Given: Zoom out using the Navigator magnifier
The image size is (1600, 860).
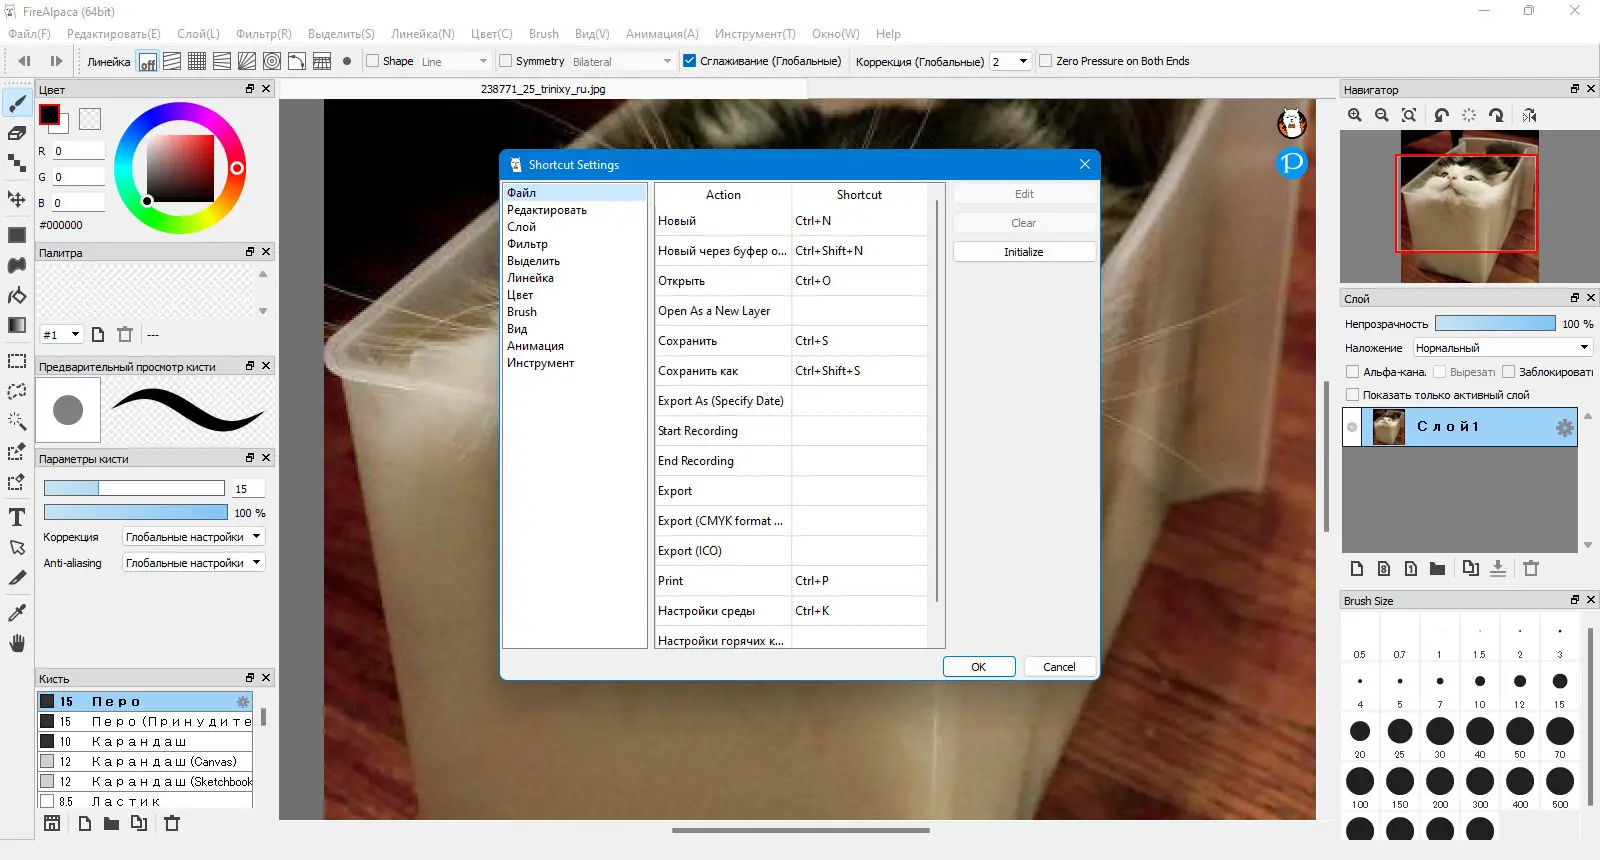Looking at the screenshot, I should [x=1382, y=115].
